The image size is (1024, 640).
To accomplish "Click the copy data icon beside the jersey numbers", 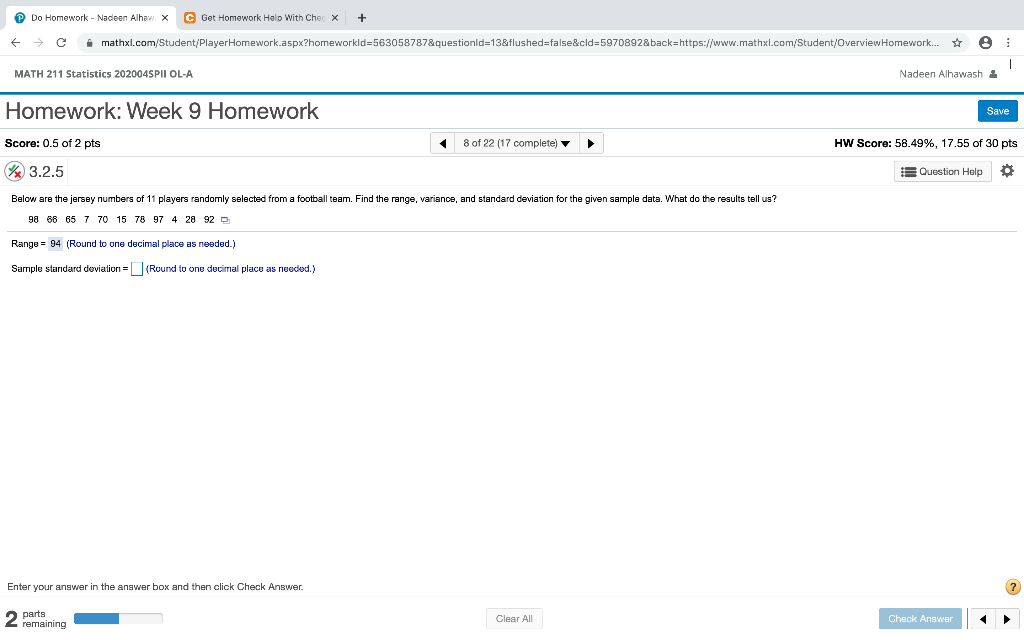I will [224, 219].
